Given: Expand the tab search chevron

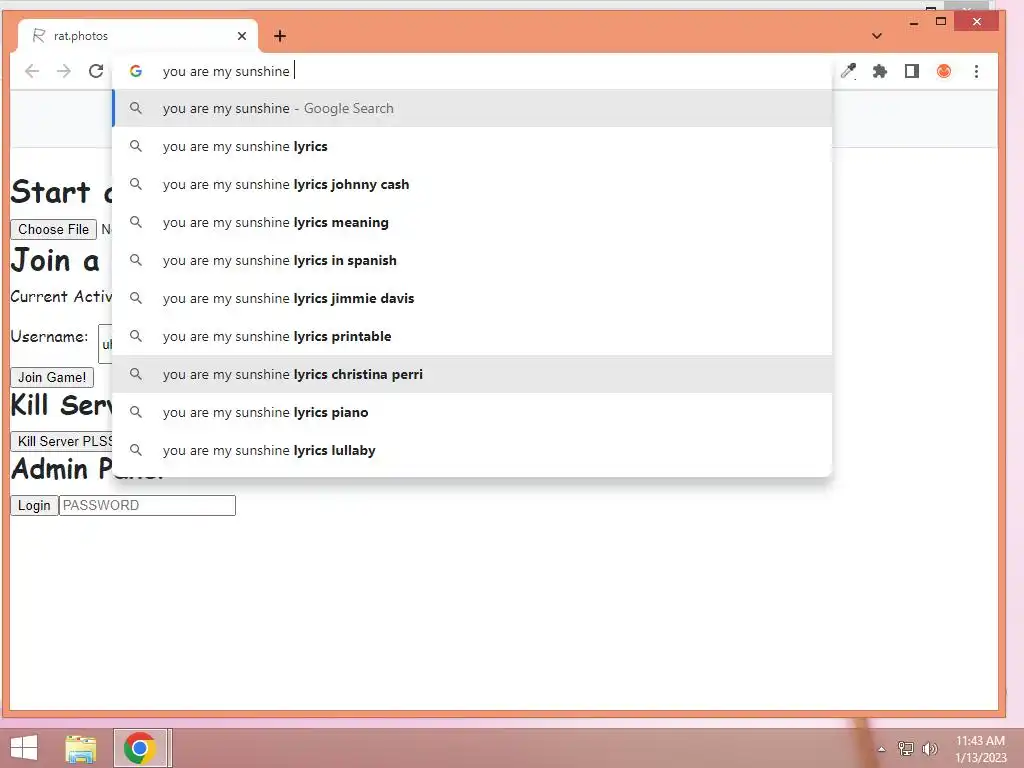Looking at the screenshot, I should [x=877, y=36].
